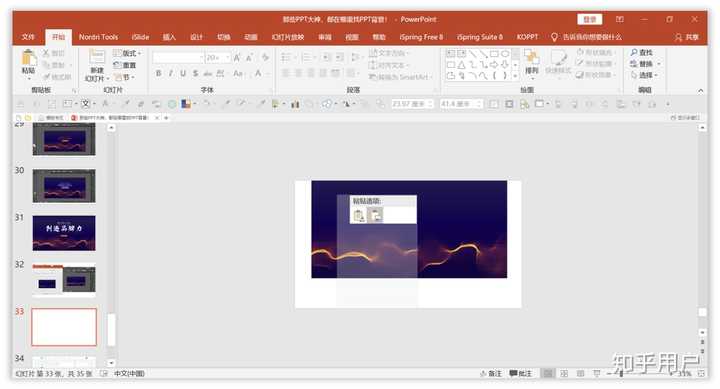Collapse the ribbon with chevron arrow
Screen dimensions: 720x389
[700, 90]
